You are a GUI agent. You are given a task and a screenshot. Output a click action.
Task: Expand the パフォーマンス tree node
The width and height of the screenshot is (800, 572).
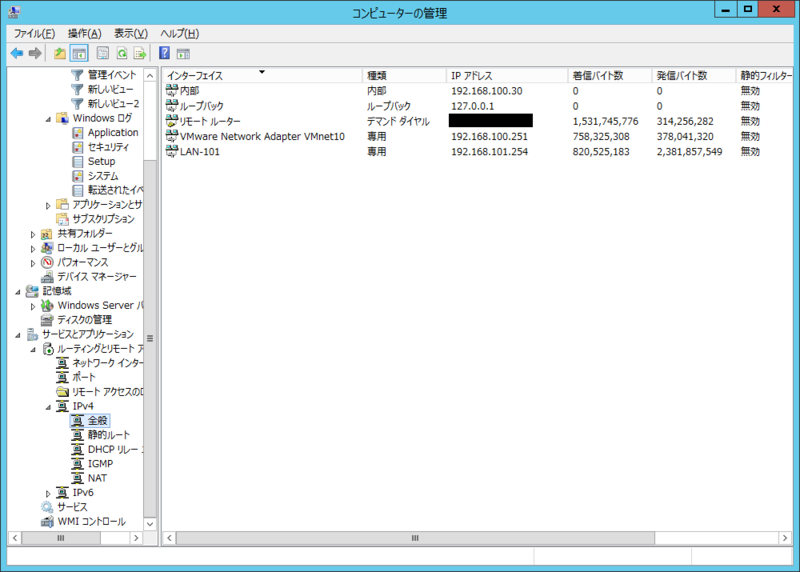33,263
